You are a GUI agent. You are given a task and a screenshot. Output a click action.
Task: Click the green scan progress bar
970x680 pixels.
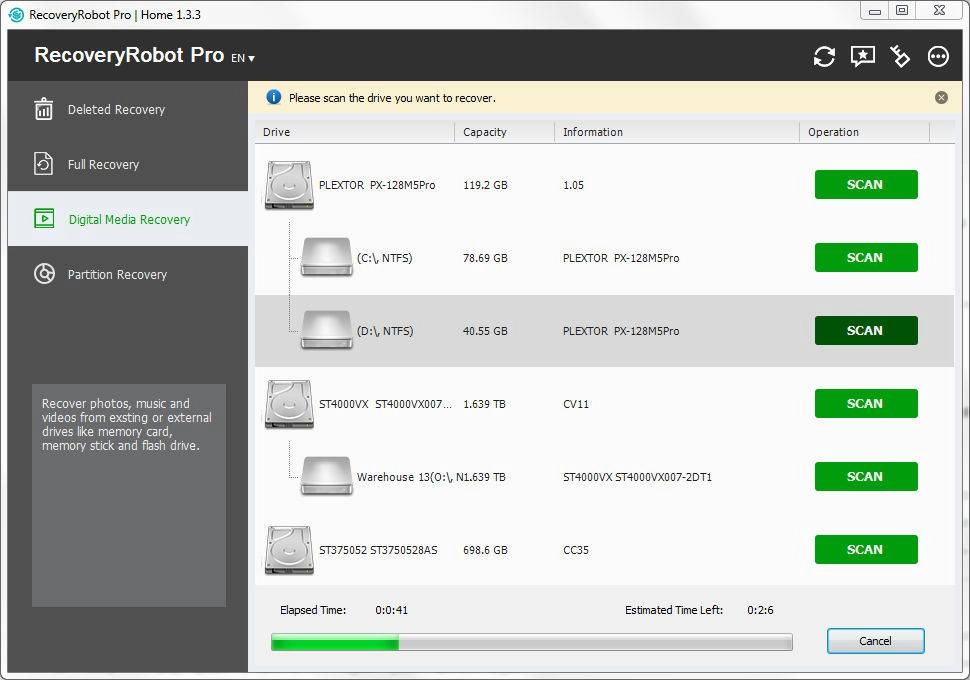coord(531,642)
